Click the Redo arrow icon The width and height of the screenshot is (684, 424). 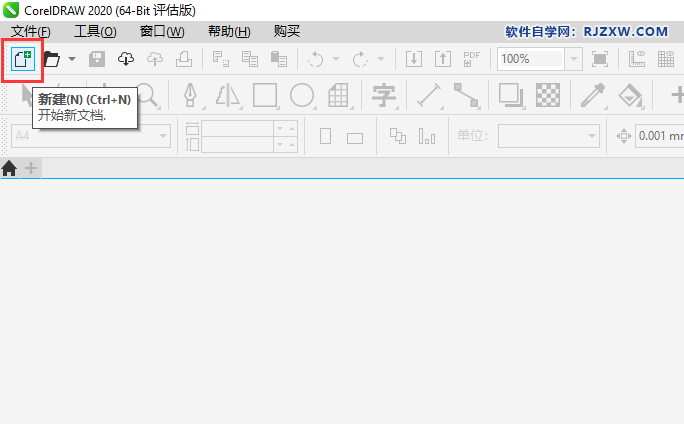click(360, 59)
